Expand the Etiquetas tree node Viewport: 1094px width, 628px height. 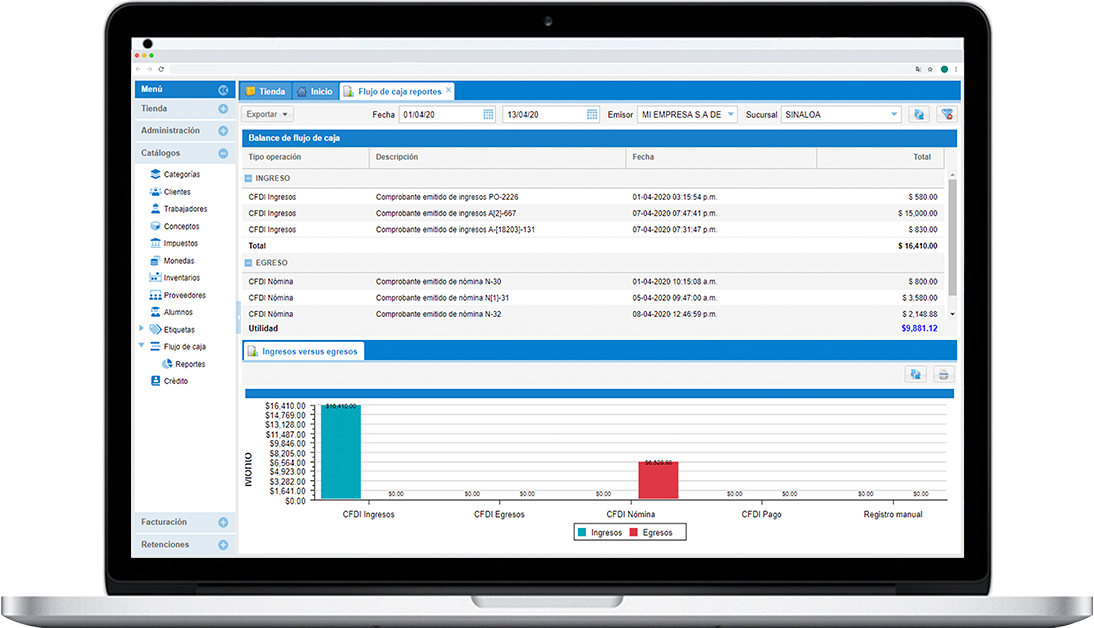click(x=141, y=329)
